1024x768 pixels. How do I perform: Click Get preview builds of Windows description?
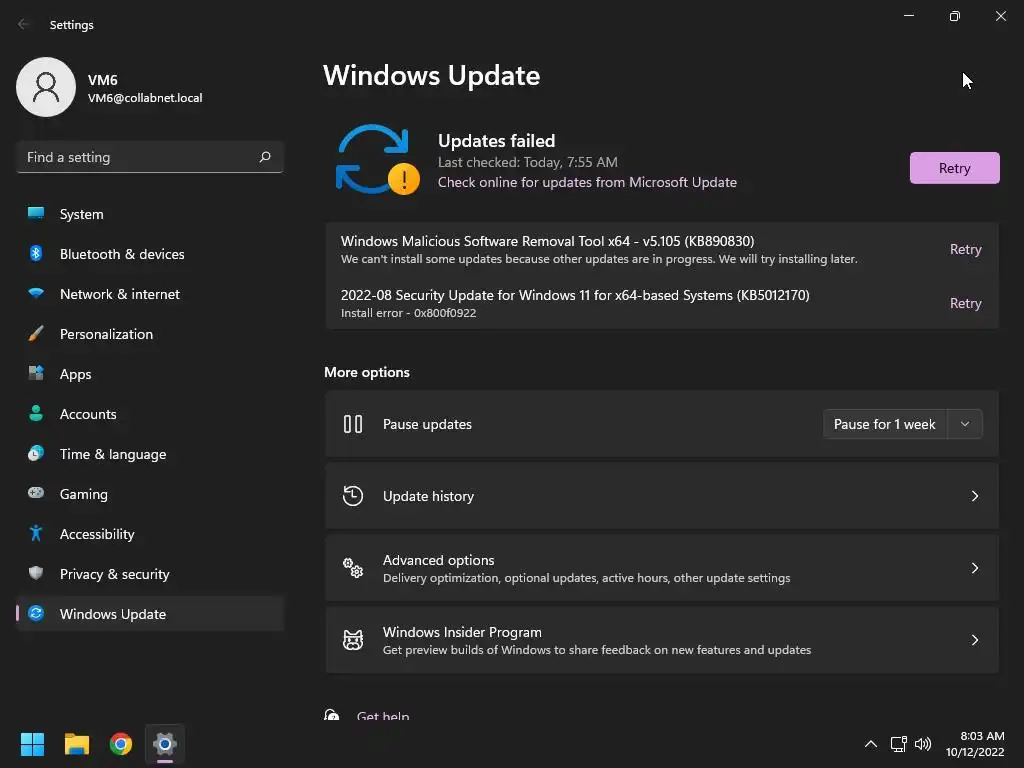(x=597, y=650)
